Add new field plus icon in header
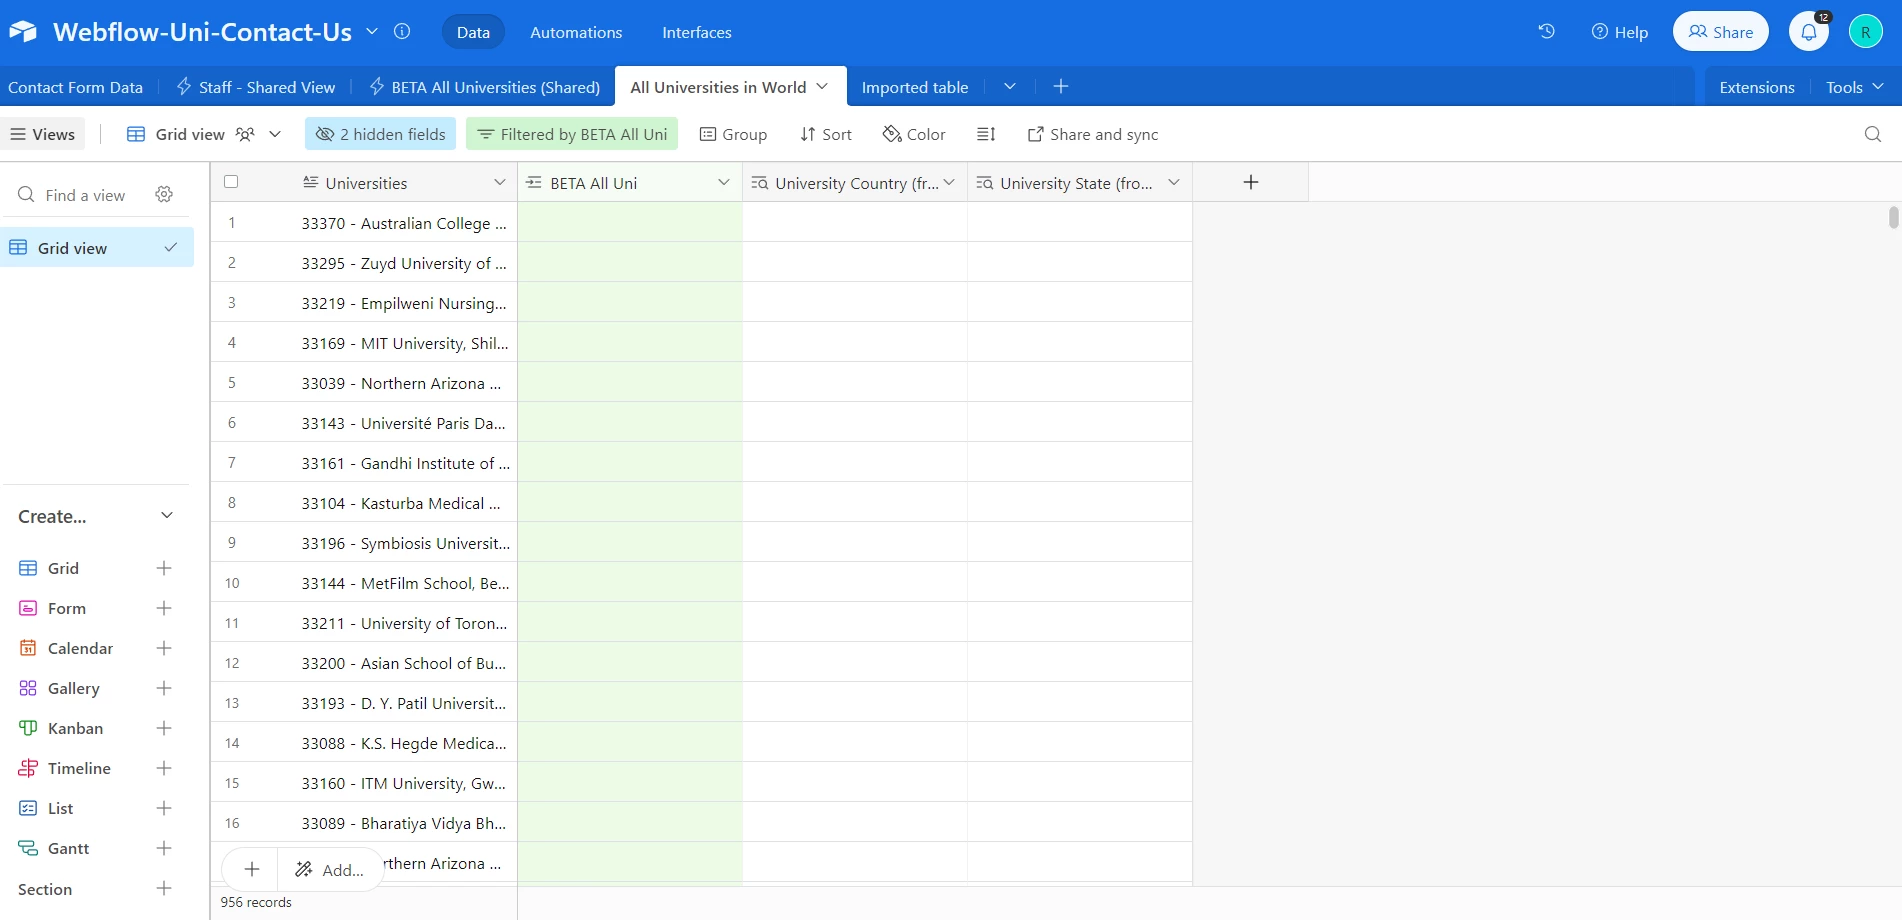The height and width of the screenshot is (920, 1902). click(x=1250, y=182)
